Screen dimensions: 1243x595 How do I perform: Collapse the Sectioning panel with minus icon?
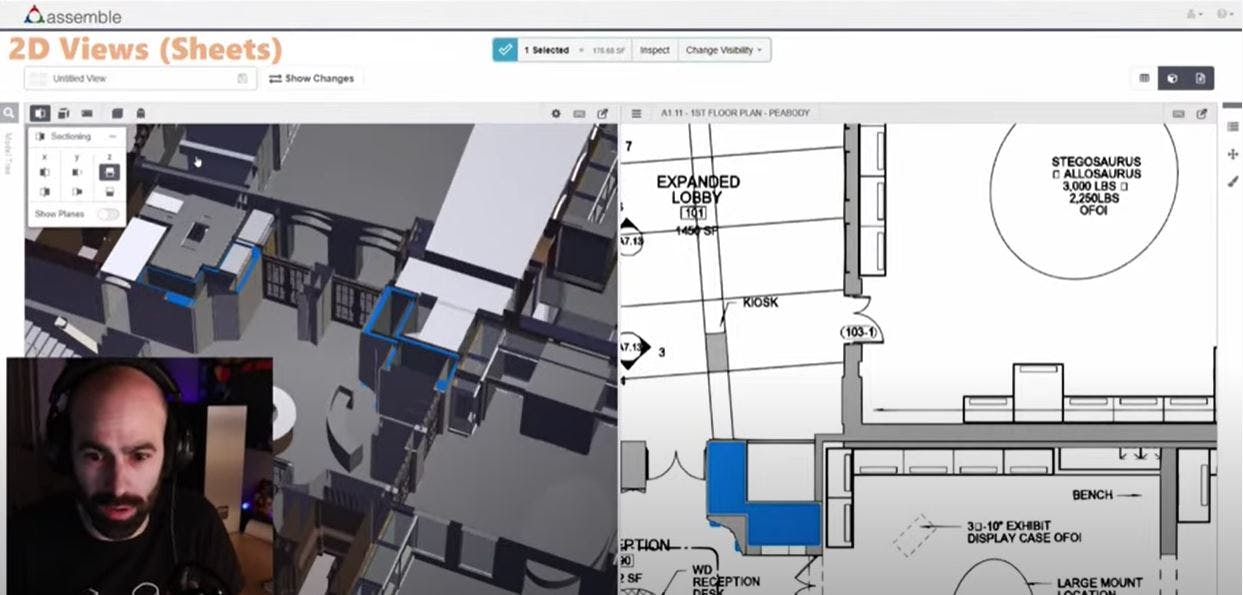click(113, 136)
